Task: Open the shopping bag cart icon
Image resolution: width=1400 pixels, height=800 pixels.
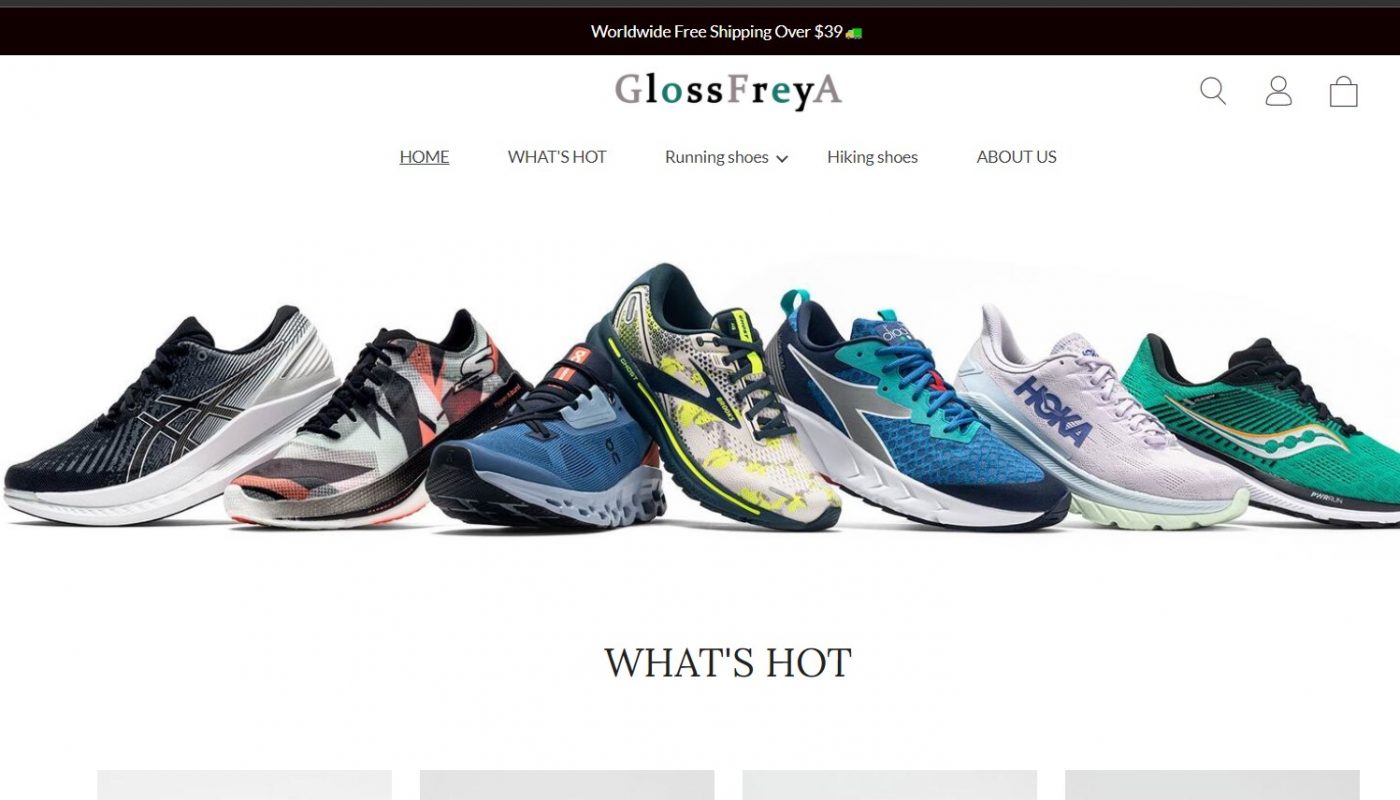Action: [1343, 91]
